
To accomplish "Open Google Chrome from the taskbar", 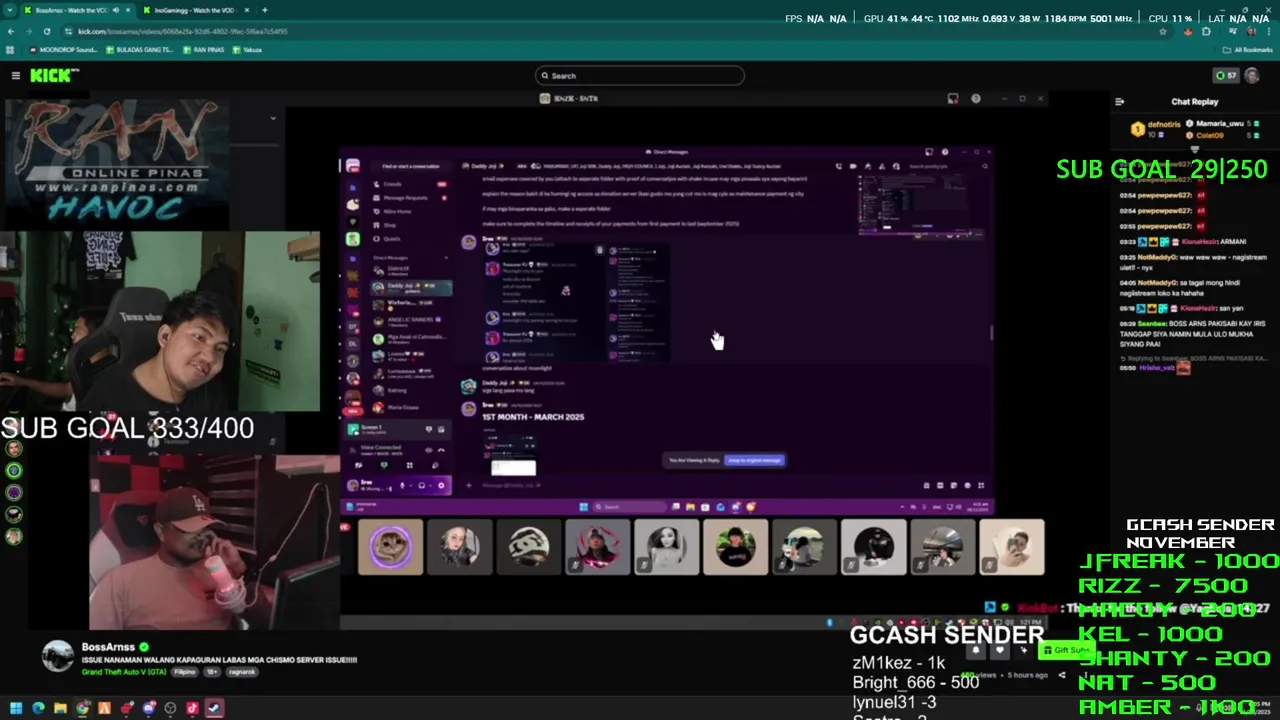I will click(82, 708).
